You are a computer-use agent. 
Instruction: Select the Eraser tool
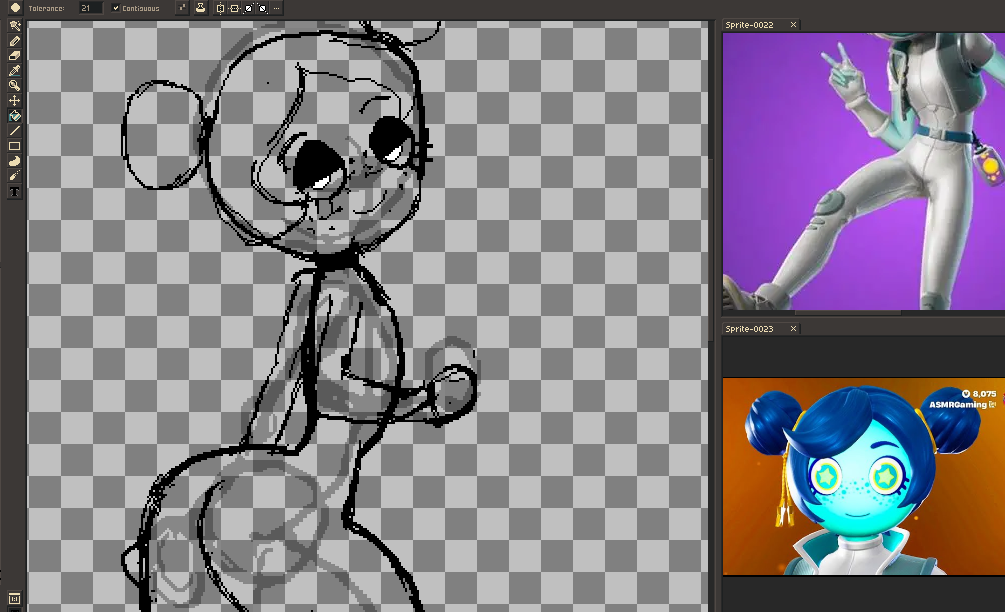point(14,56)
